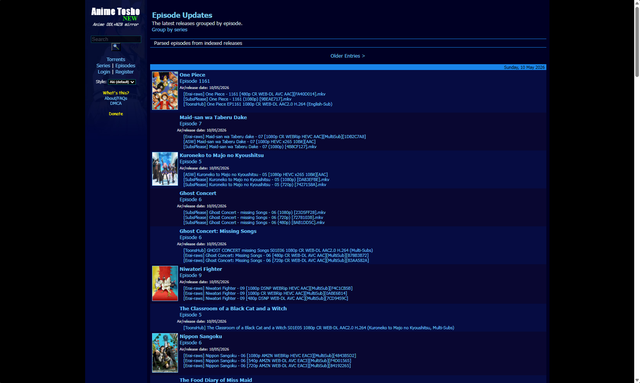
Task: Open Erai-raws Maid-san wa Taberu dake release
Action: click(x=275, y=137)
